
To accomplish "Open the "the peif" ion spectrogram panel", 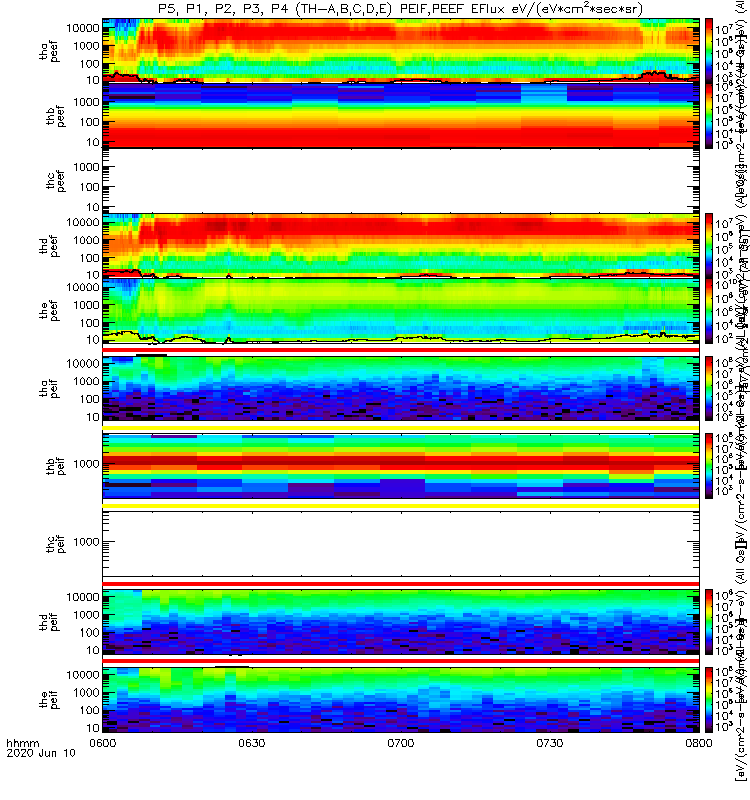I will pyautogui.click(x=401, y=699).
